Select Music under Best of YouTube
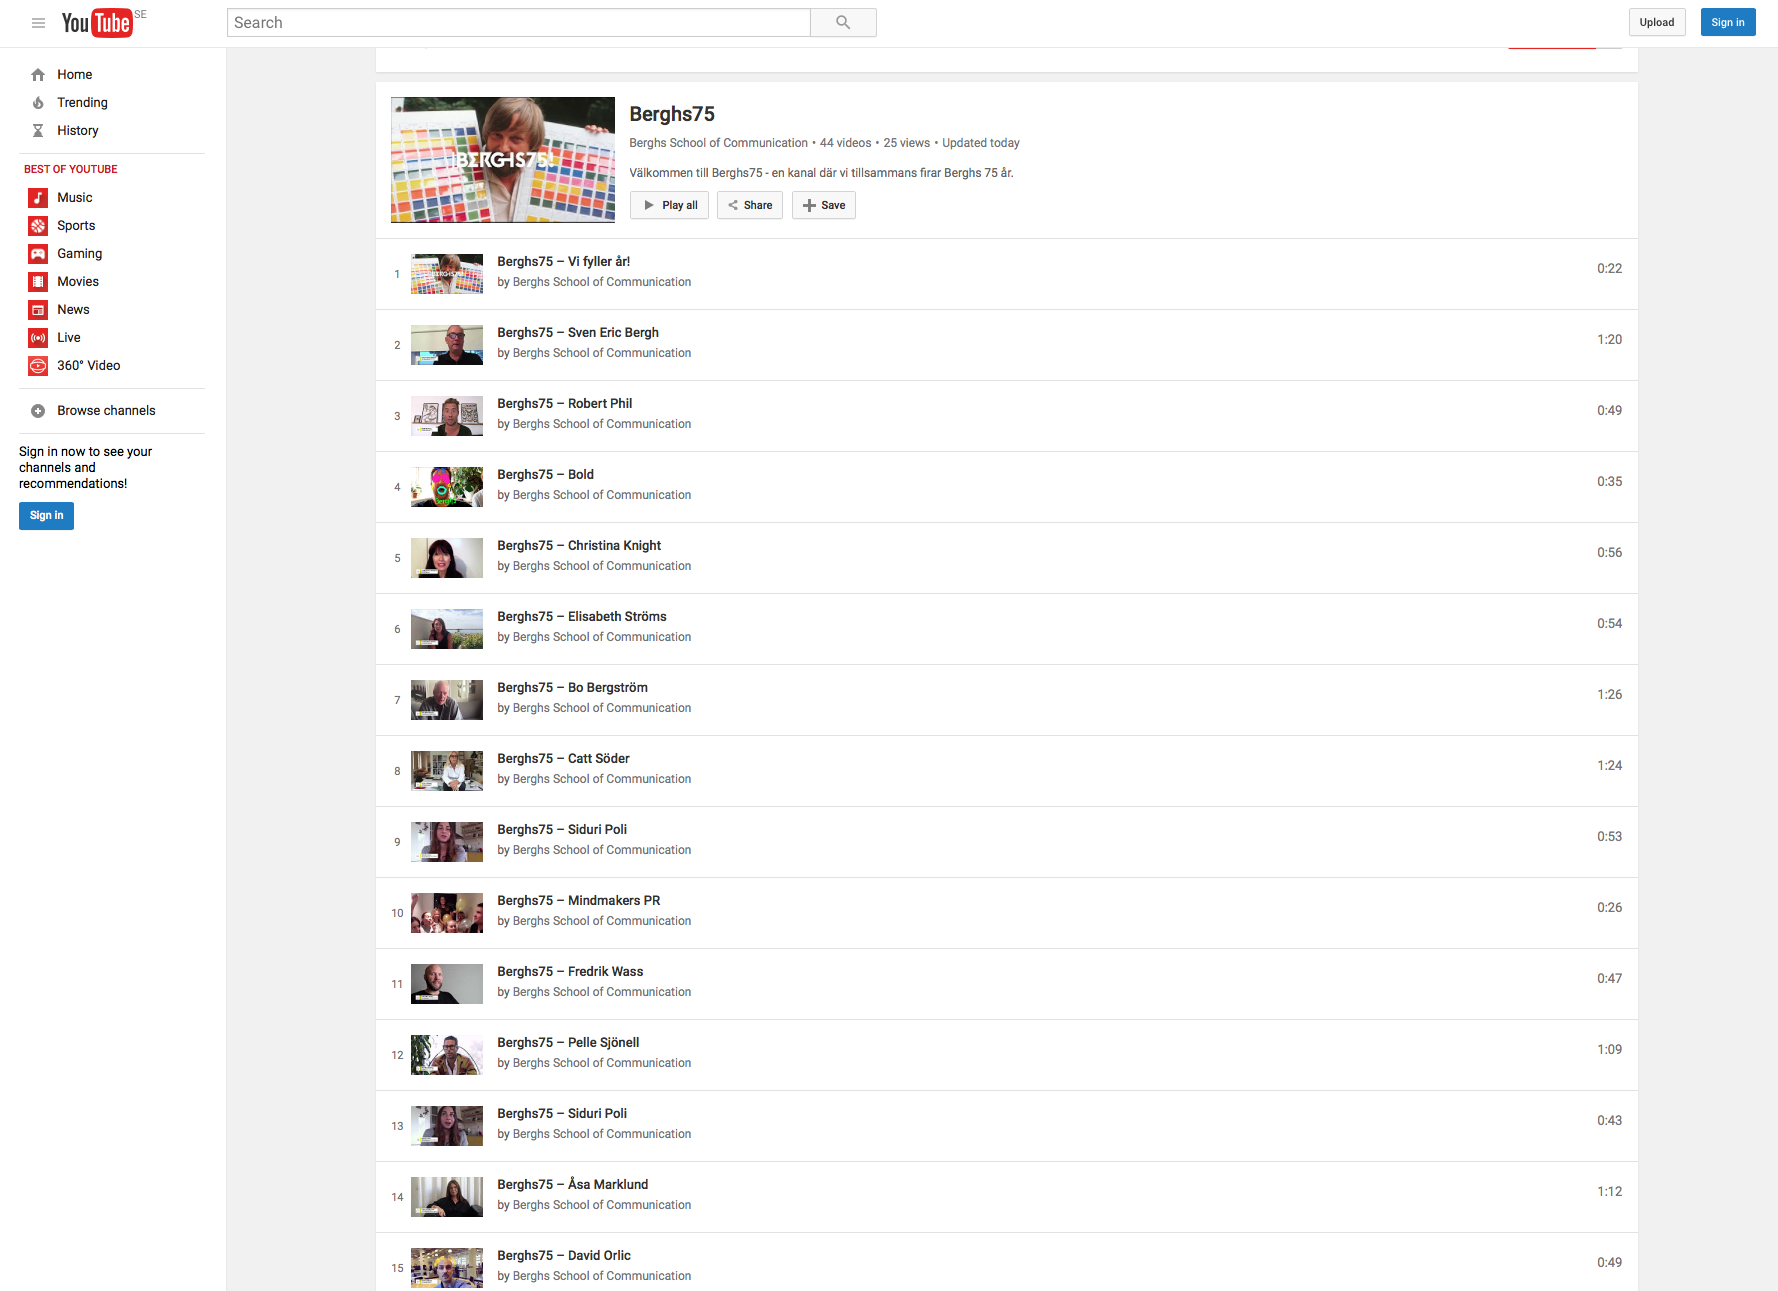The image size is (1778, 1291). tap(75, 198)
